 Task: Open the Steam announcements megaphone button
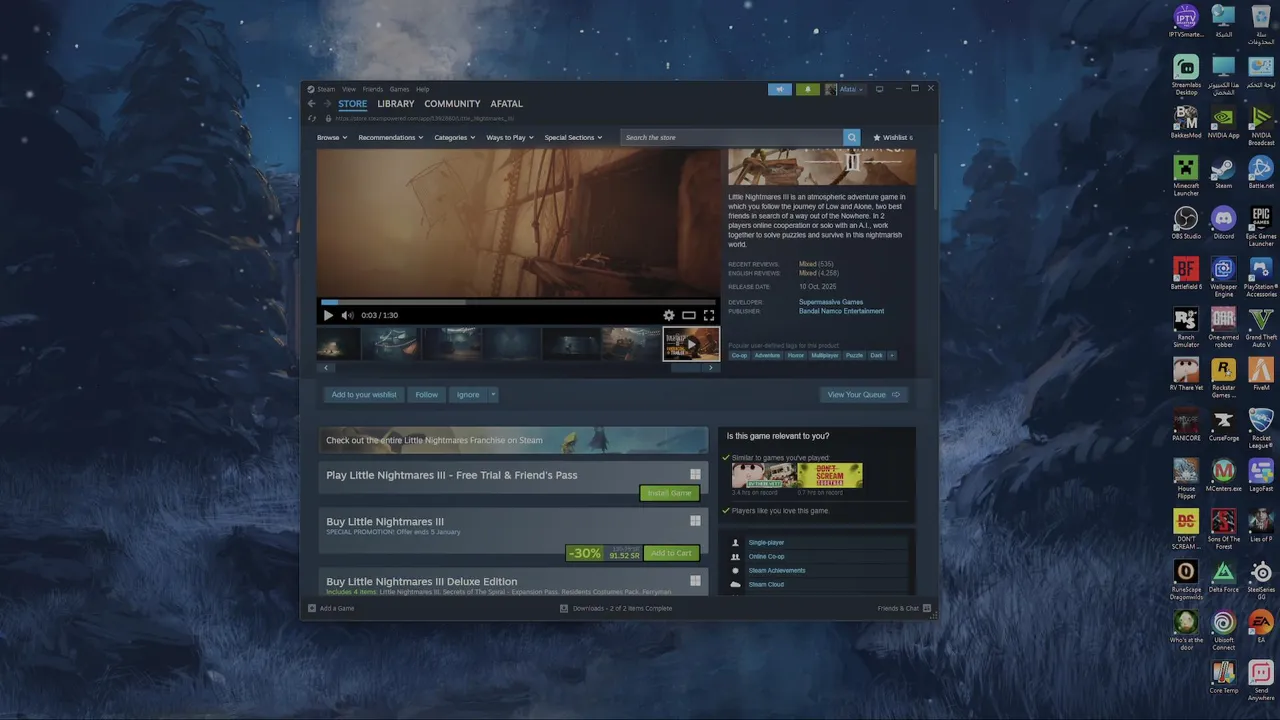click(780, 89)
